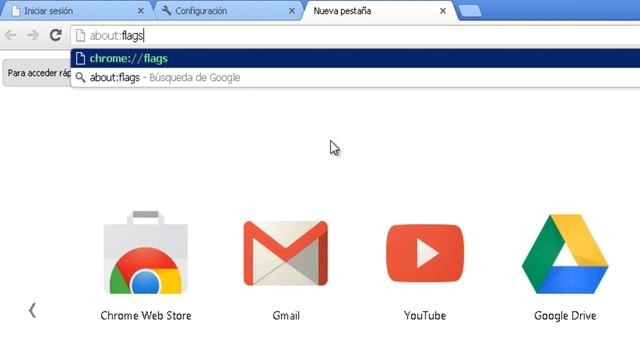Go back with the back arrow
This screenshot has width=640, height=360.
[x=11, y=36]
